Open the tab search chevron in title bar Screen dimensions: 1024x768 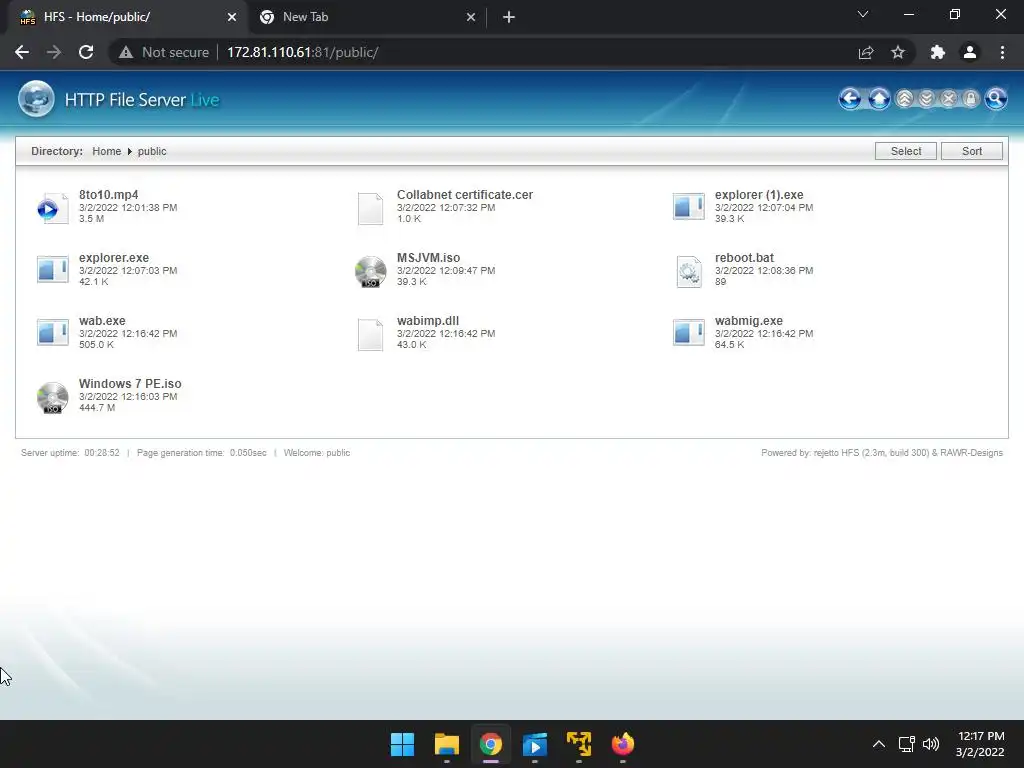(863, 14)
